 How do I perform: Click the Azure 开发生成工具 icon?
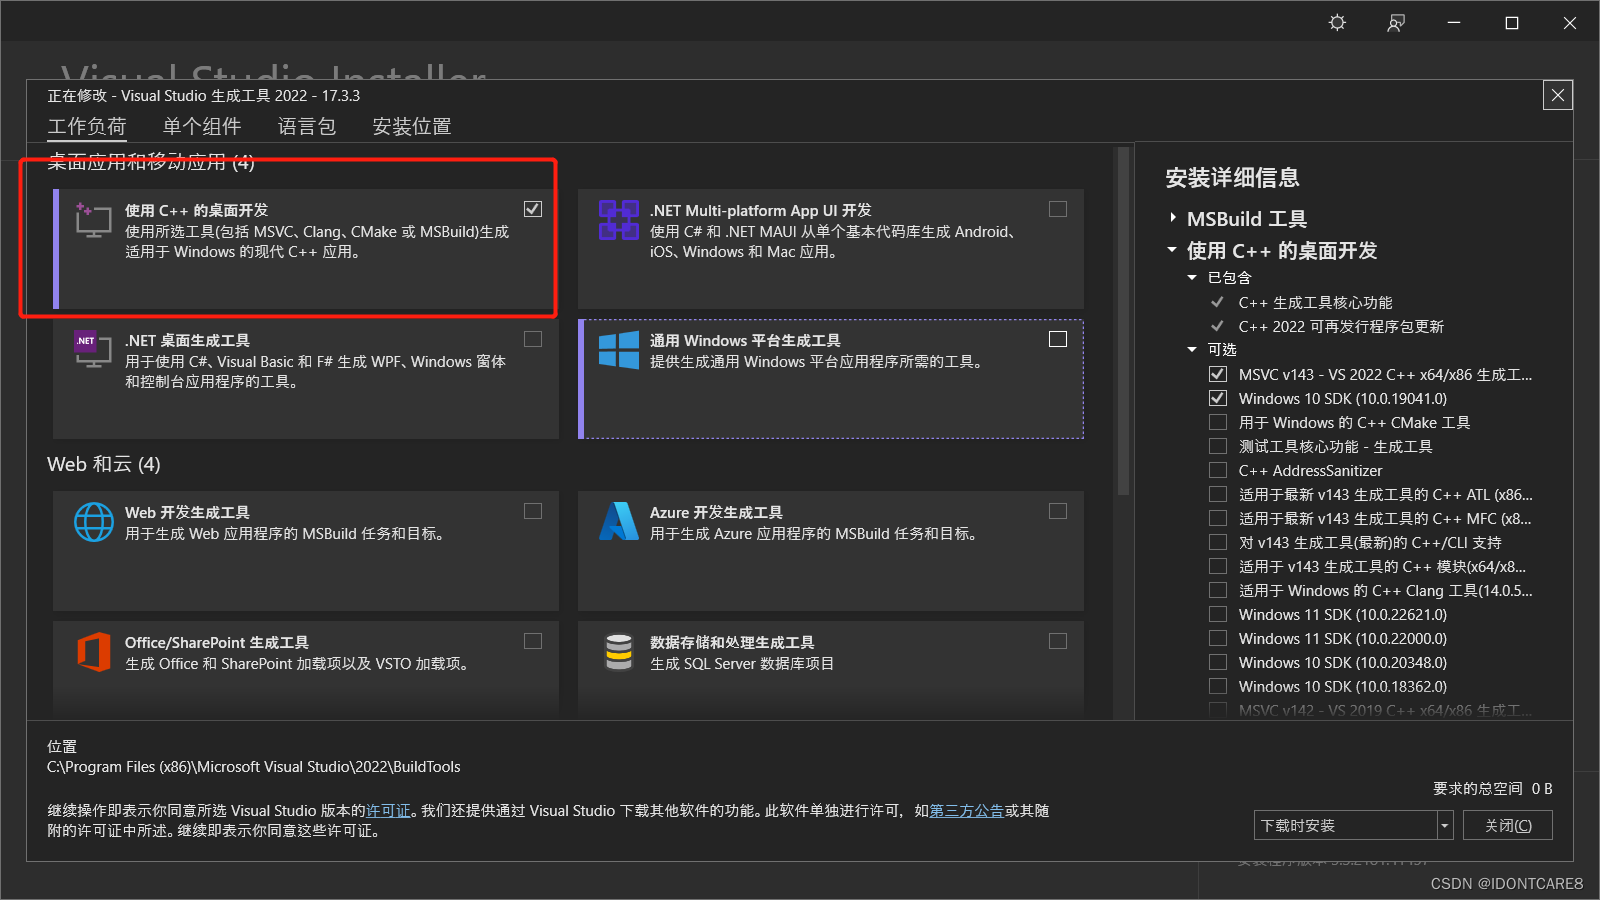point(619,523)
